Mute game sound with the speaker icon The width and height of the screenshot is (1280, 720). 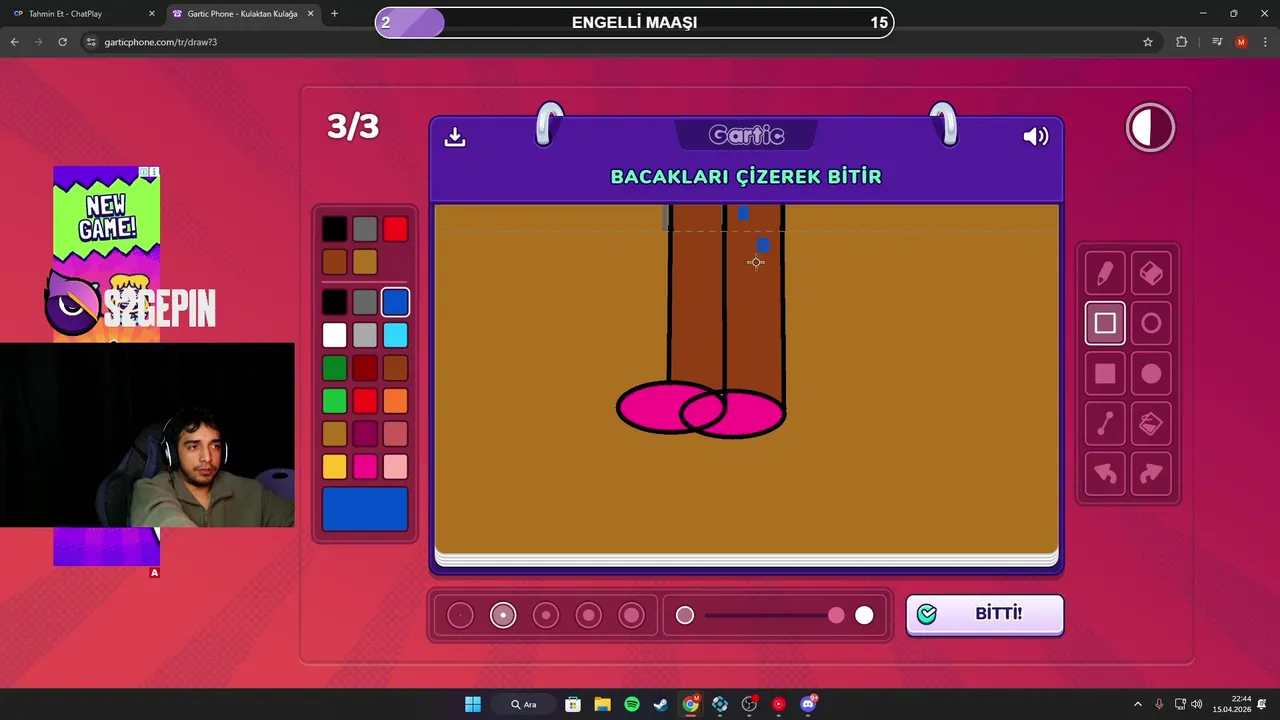click(1036, 137)
